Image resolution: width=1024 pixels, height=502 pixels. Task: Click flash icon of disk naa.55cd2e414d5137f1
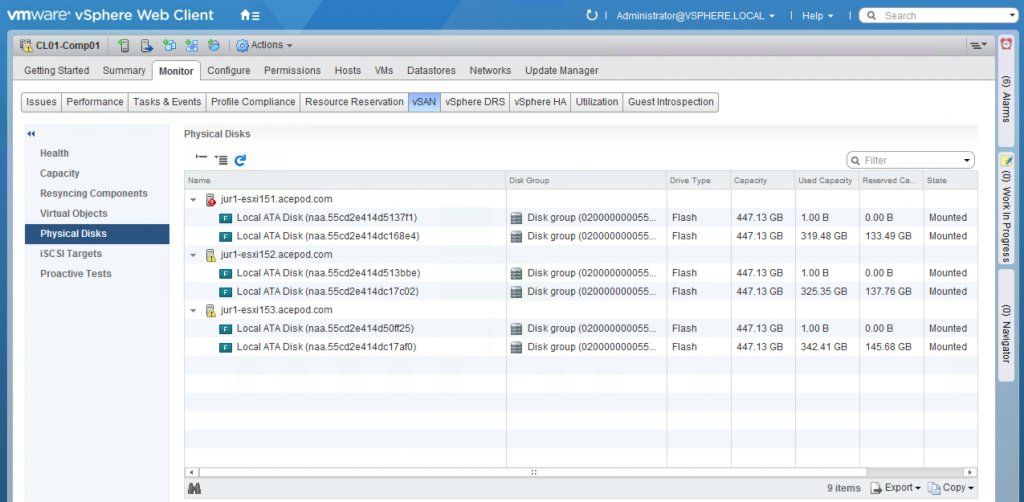(x=225, y=218)
